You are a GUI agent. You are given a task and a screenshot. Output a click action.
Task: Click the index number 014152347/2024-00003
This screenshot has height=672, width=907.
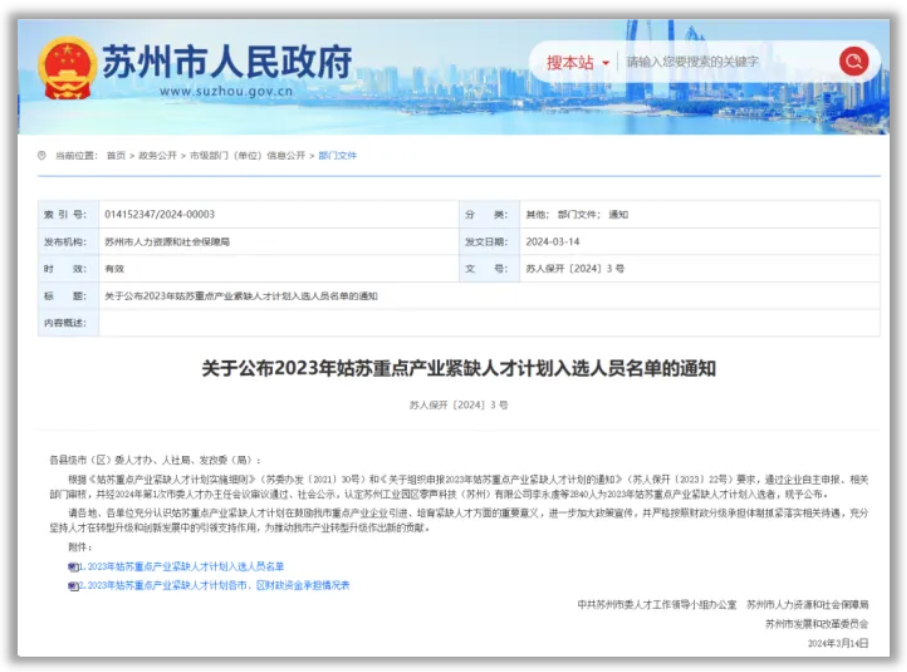pyautogui.click(x=159, y=214)
